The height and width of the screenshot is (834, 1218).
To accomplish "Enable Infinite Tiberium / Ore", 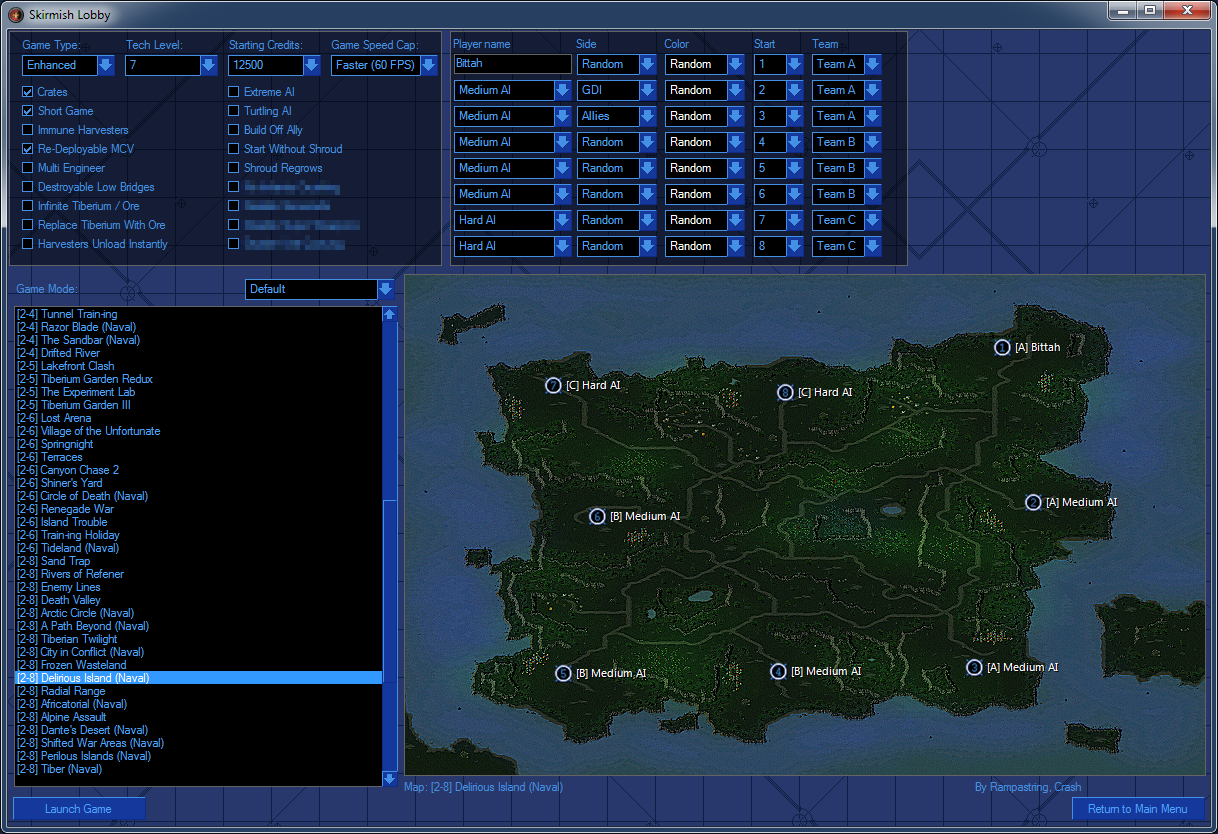I will pyautogui.click(x=28, y=206).
